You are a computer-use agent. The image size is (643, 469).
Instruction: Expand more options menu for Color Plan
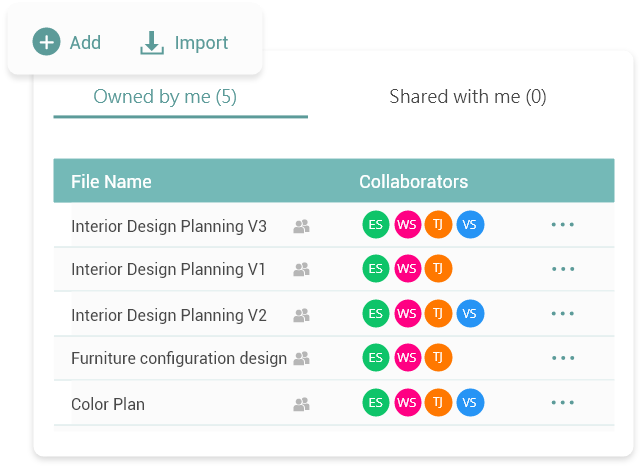point(563,403)
